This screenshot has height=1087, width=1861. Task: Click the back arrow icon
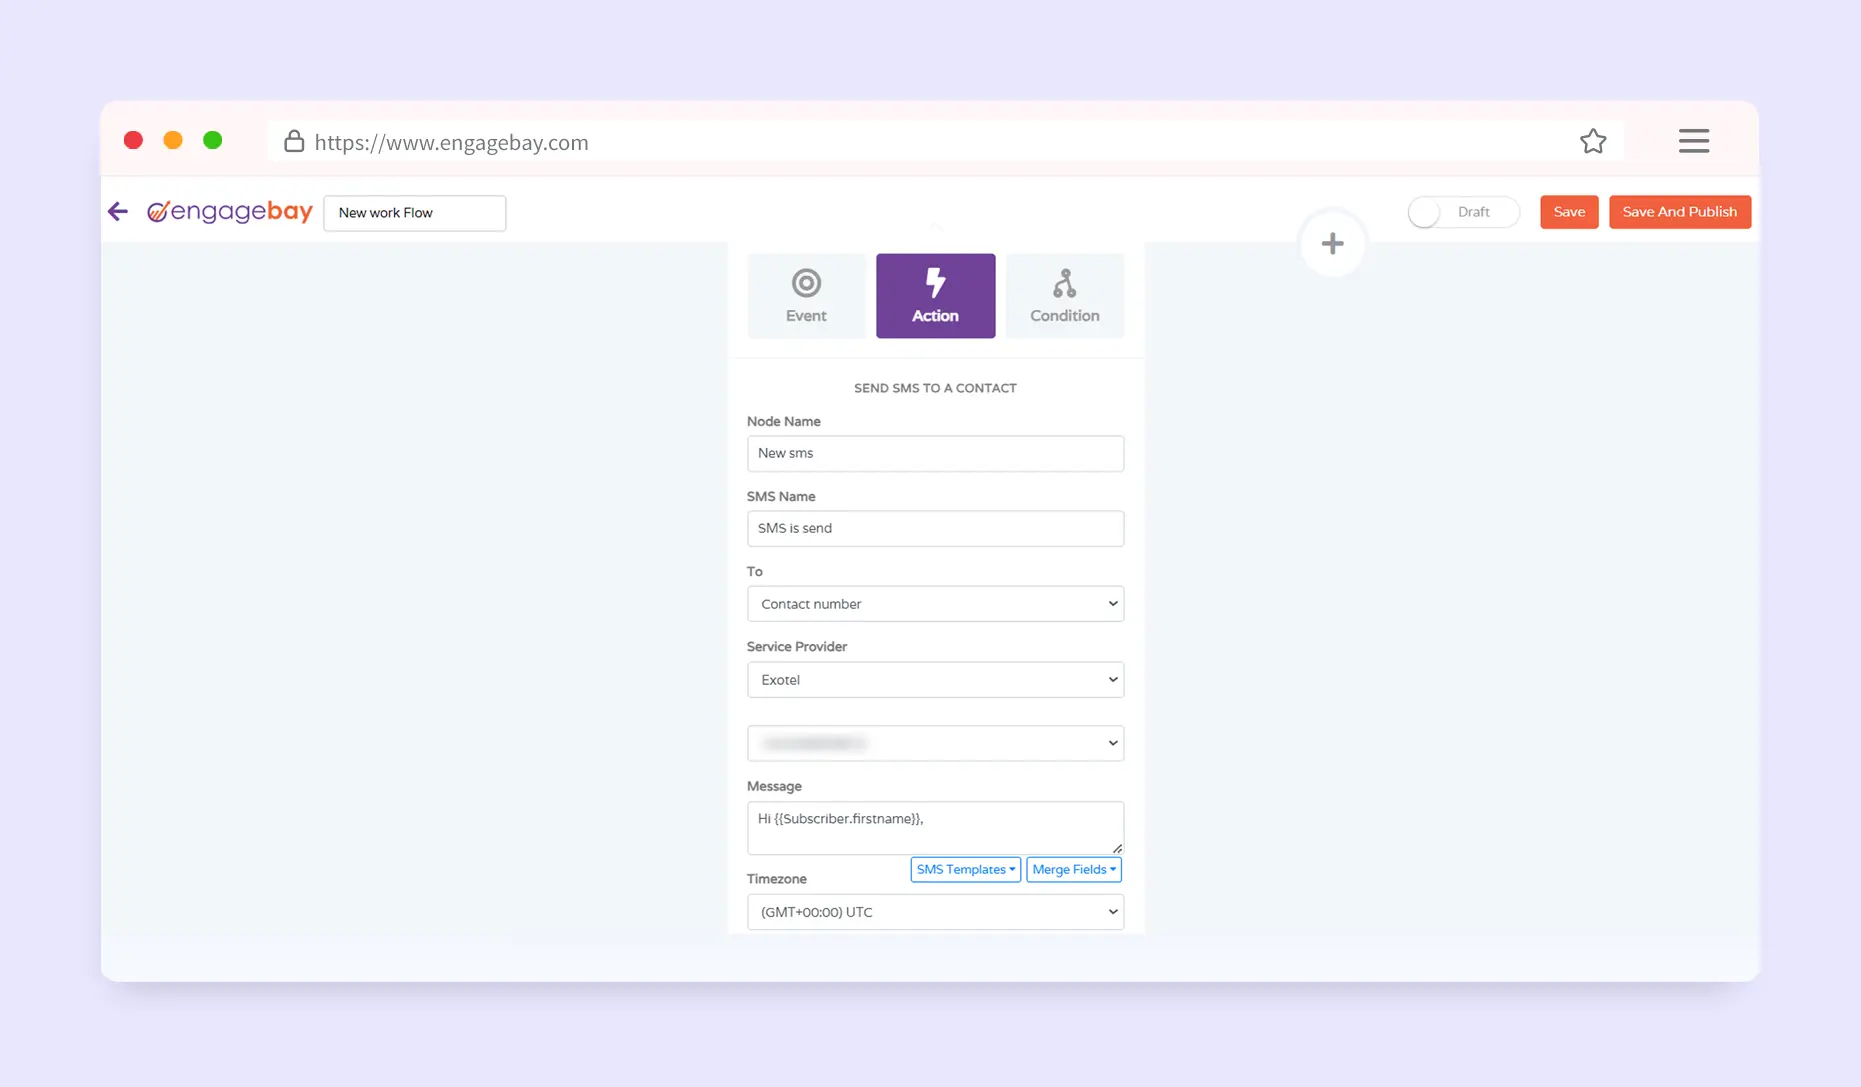pos(118,211)
